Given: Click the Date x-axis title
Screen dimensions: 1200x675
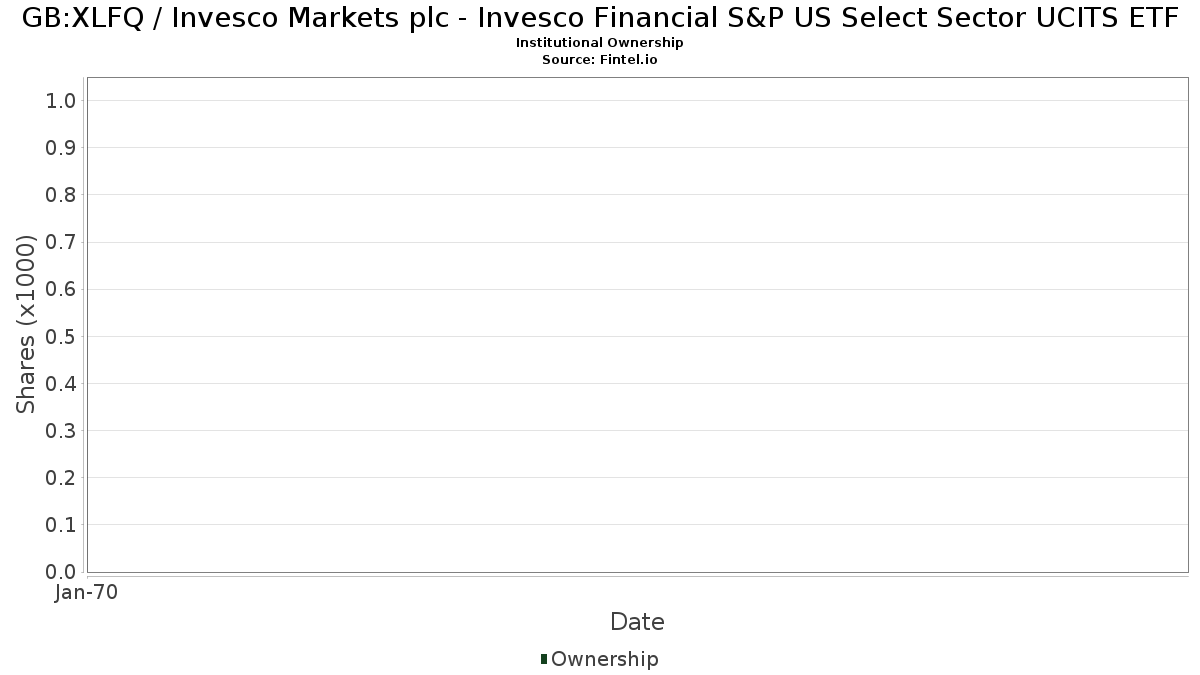Looking at the screenshot, I should point(637,622).
